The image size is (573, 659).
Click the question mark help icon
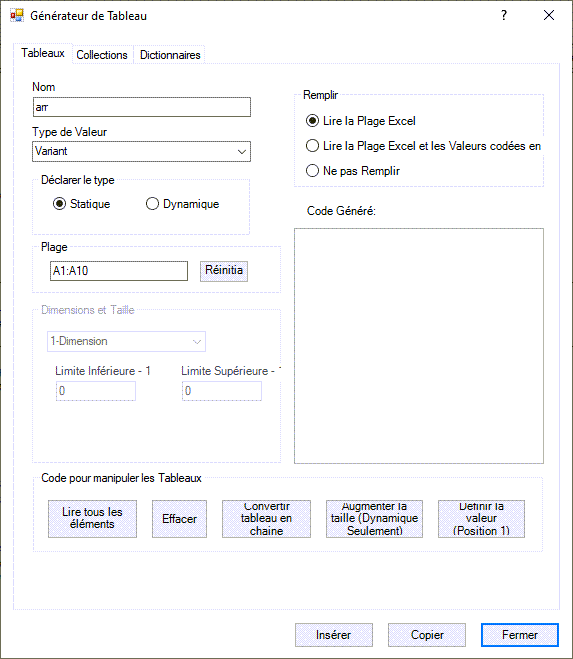pyautogui.click(x=504, y=16)
